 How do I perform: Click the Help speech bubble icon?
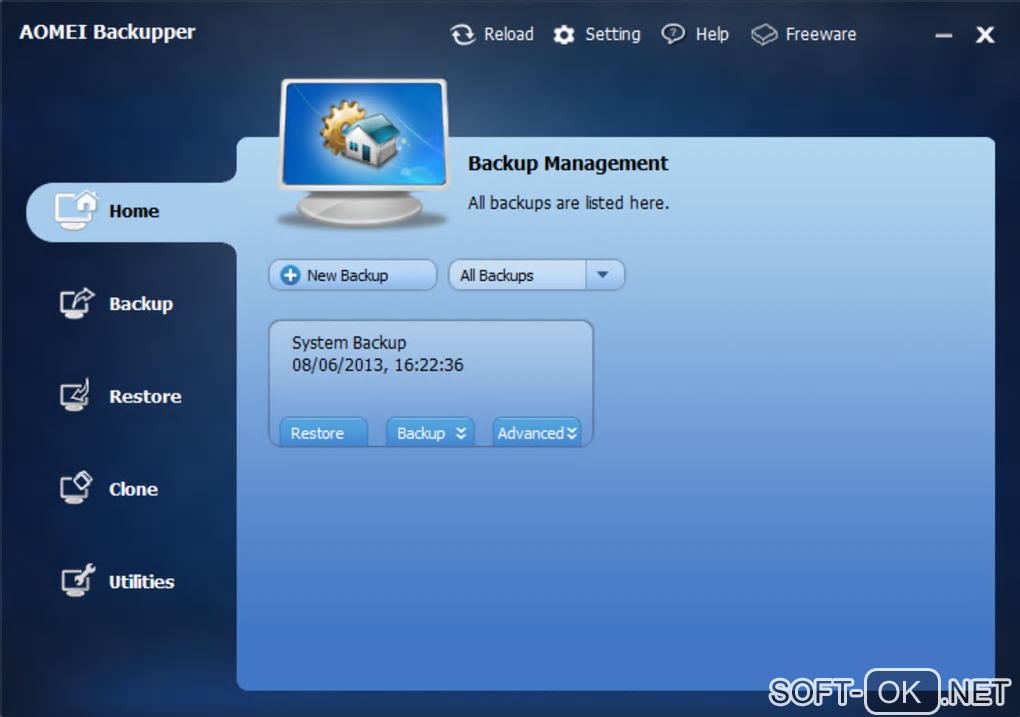point(673,34)
